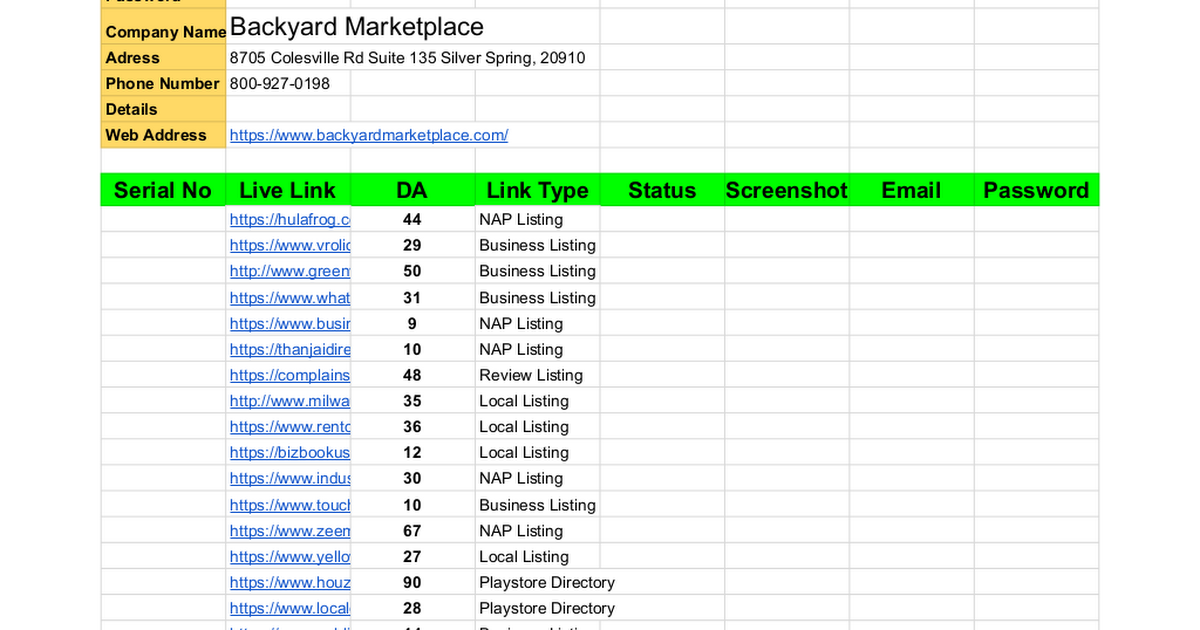Select the DA value 31 cell
1200x630 pixels.
(x=412, y=297)
